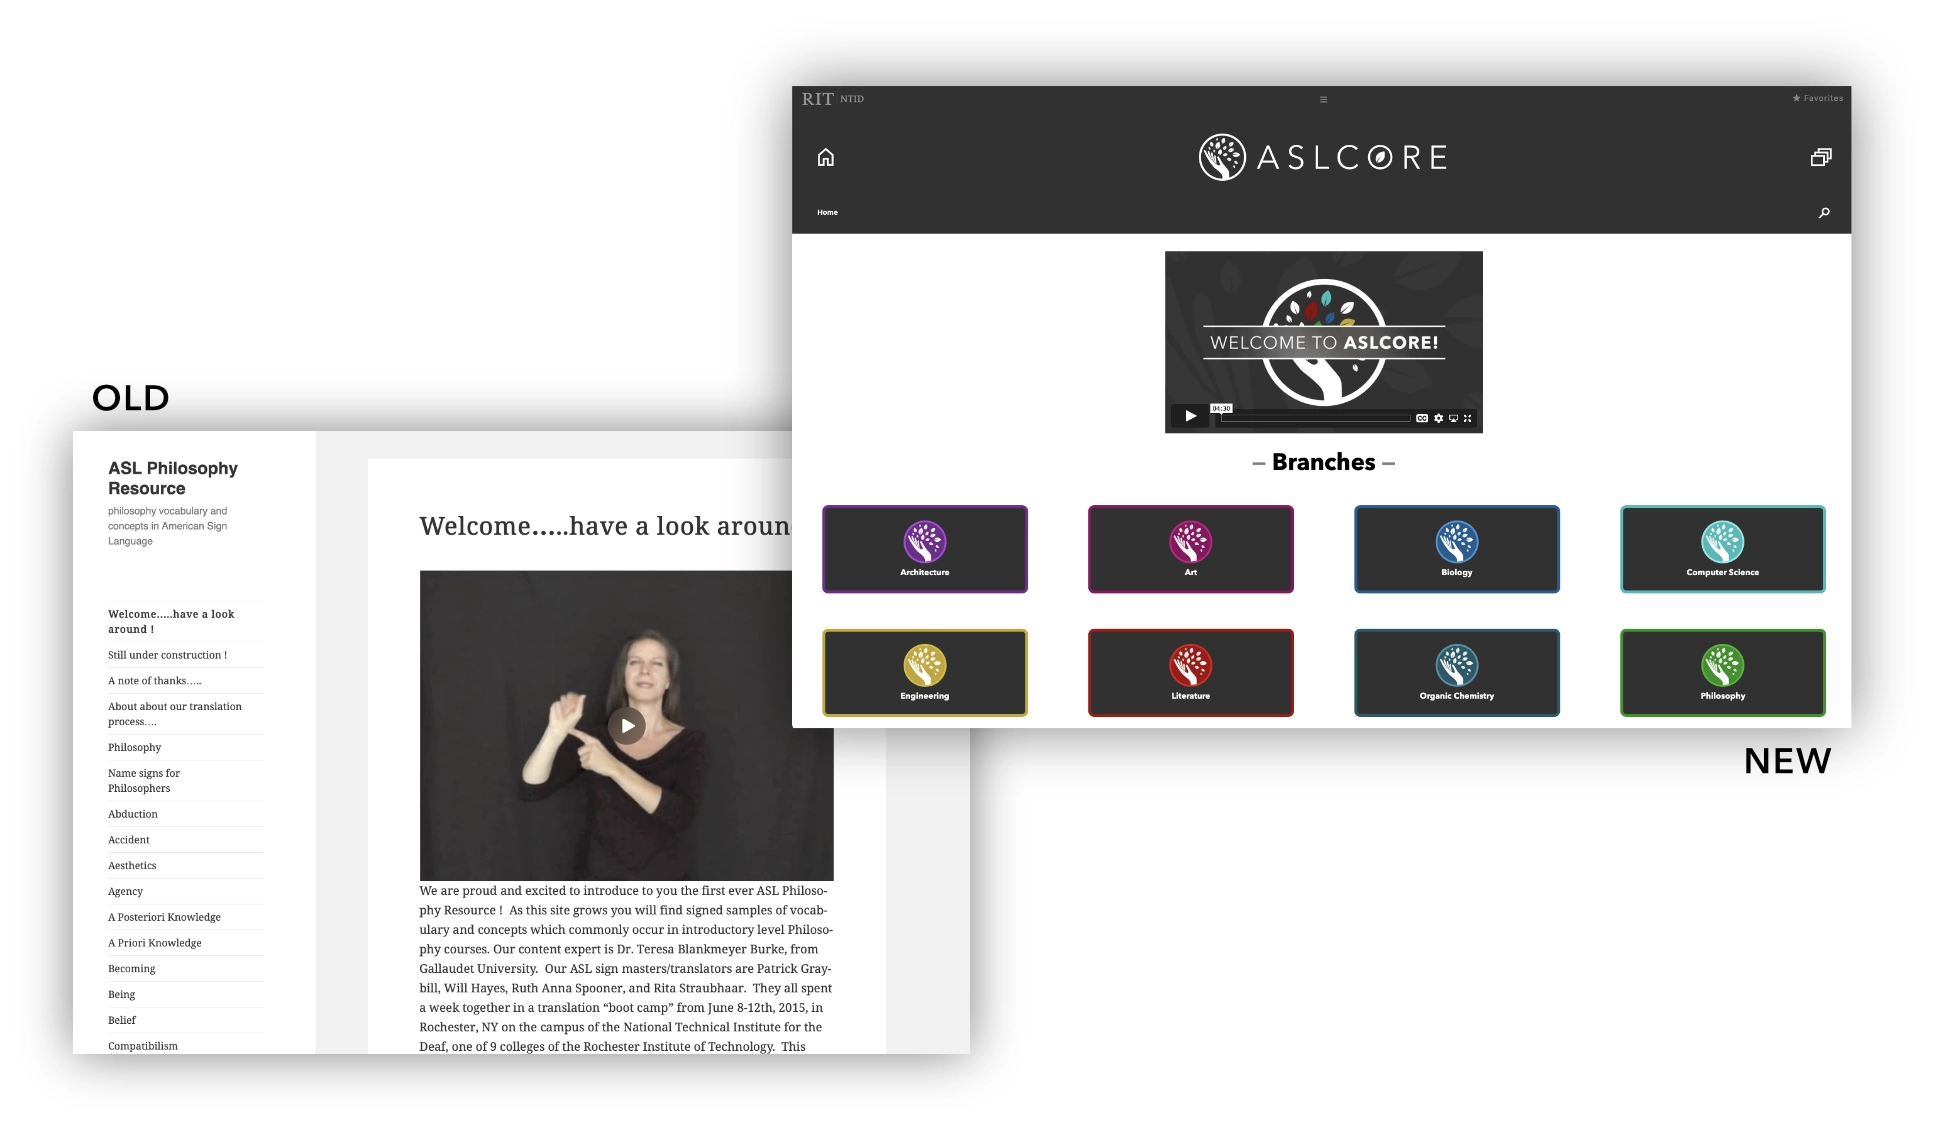Enter fullscreen on the welcome video
This screenshot has height=1127, width=1938.
click(x=1467, y=418)
